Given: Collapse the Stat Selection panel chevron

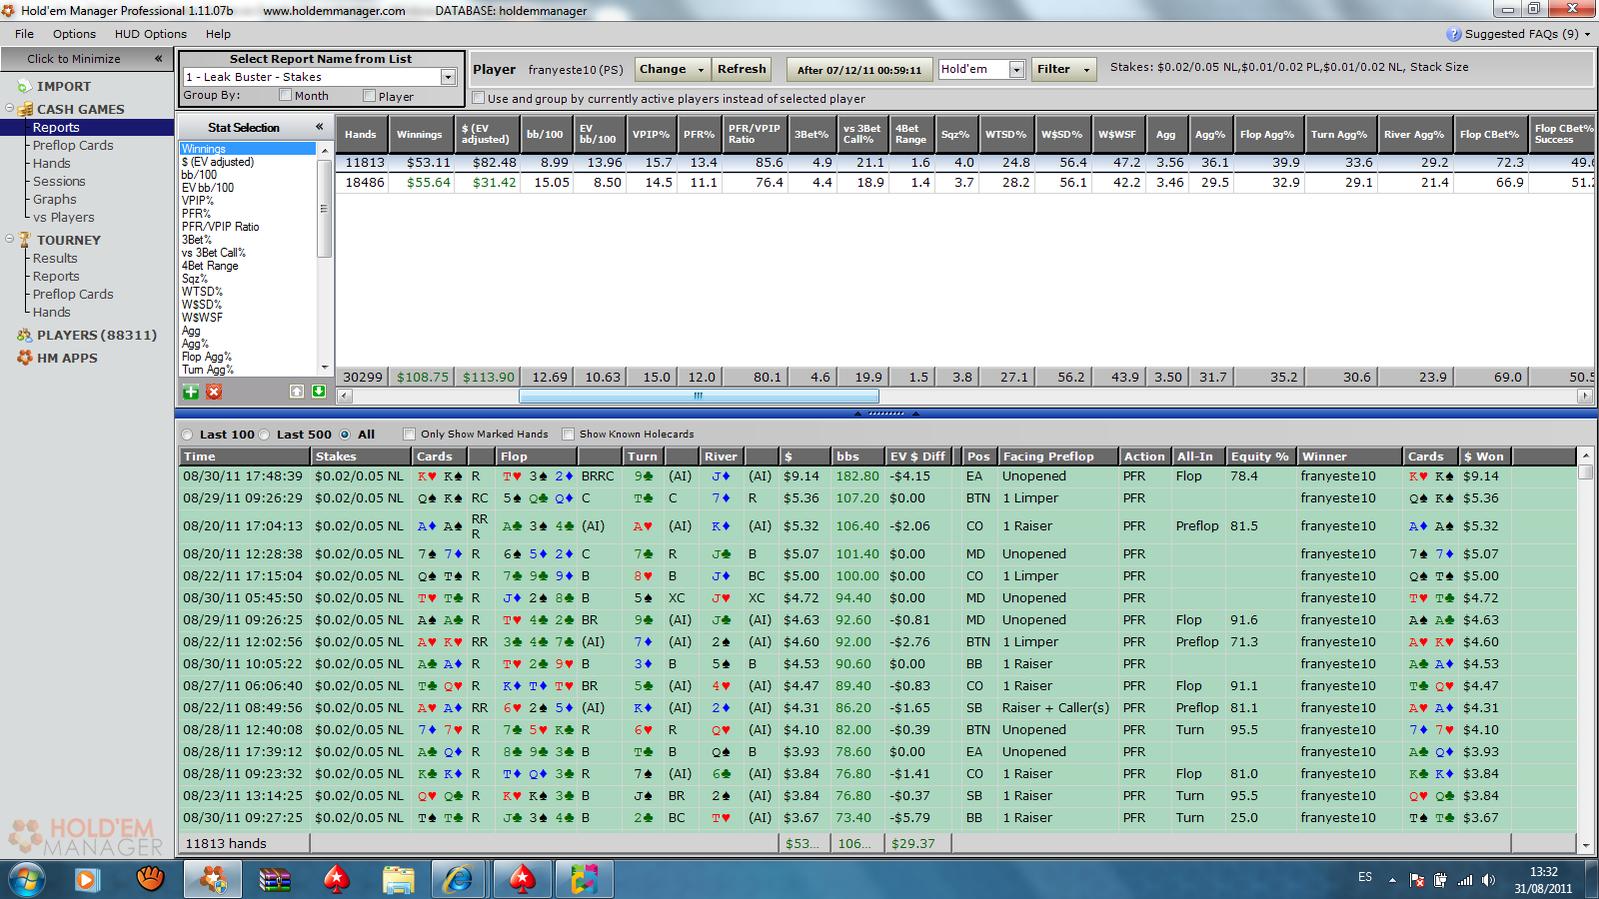Looking at the screenshot, I should 319,127.
